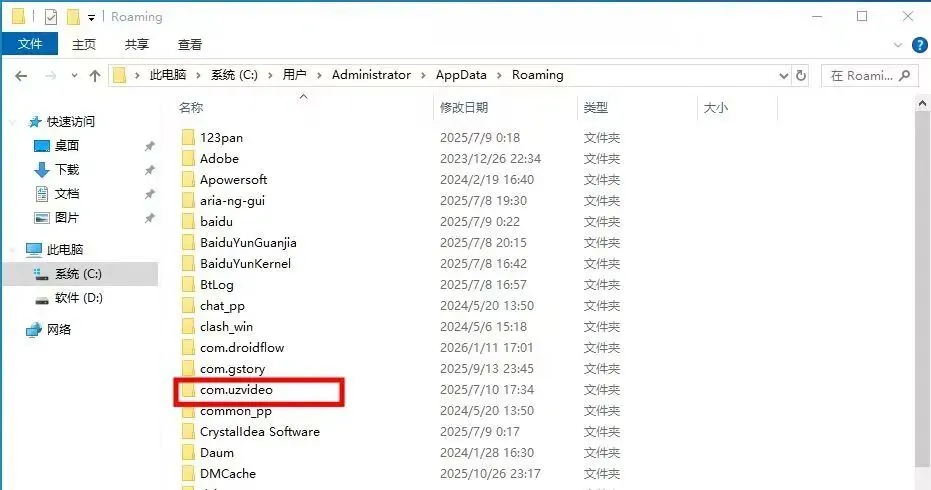Sort by 大小 column header
The image size is (931, 490).
tap(715, 108)
